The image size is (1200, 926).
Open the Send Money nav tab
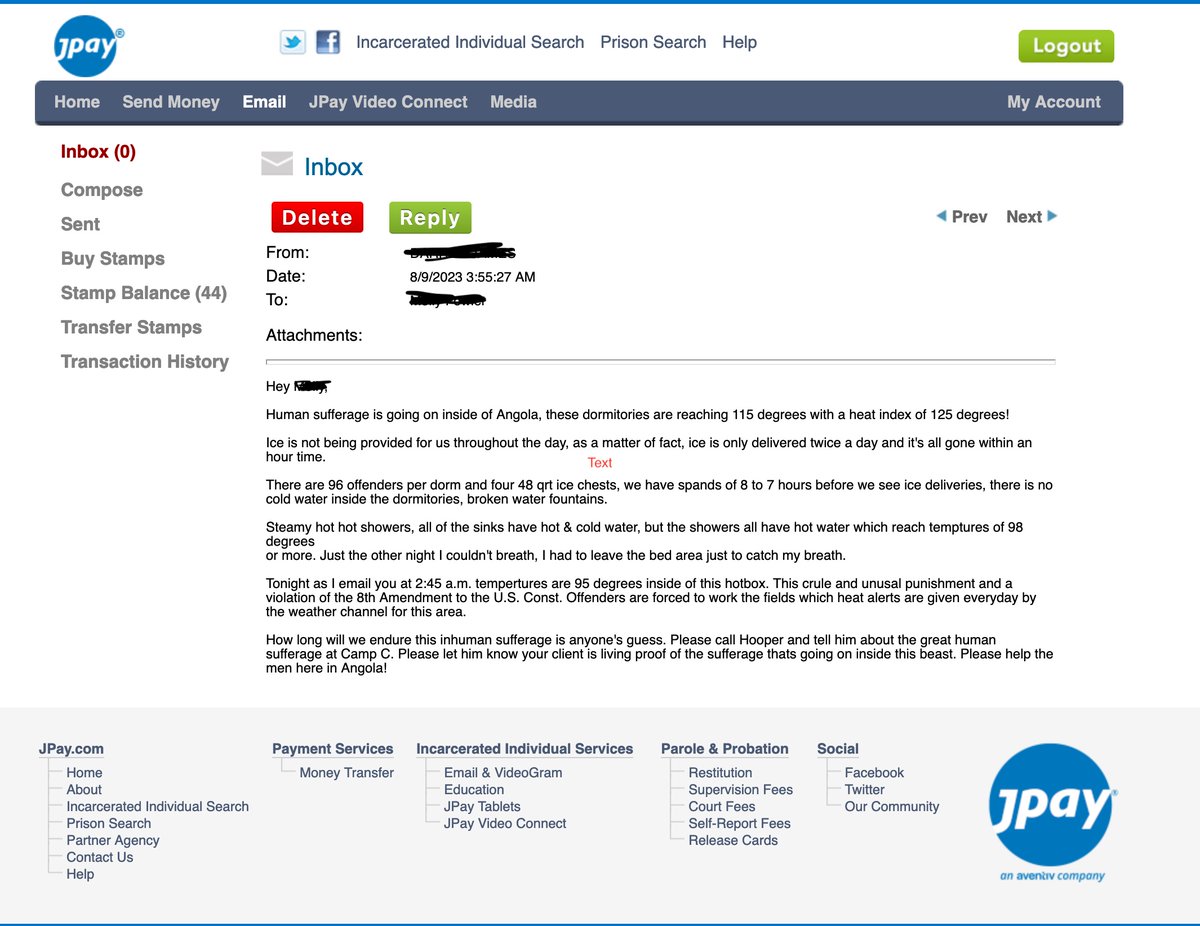point(171,102)
